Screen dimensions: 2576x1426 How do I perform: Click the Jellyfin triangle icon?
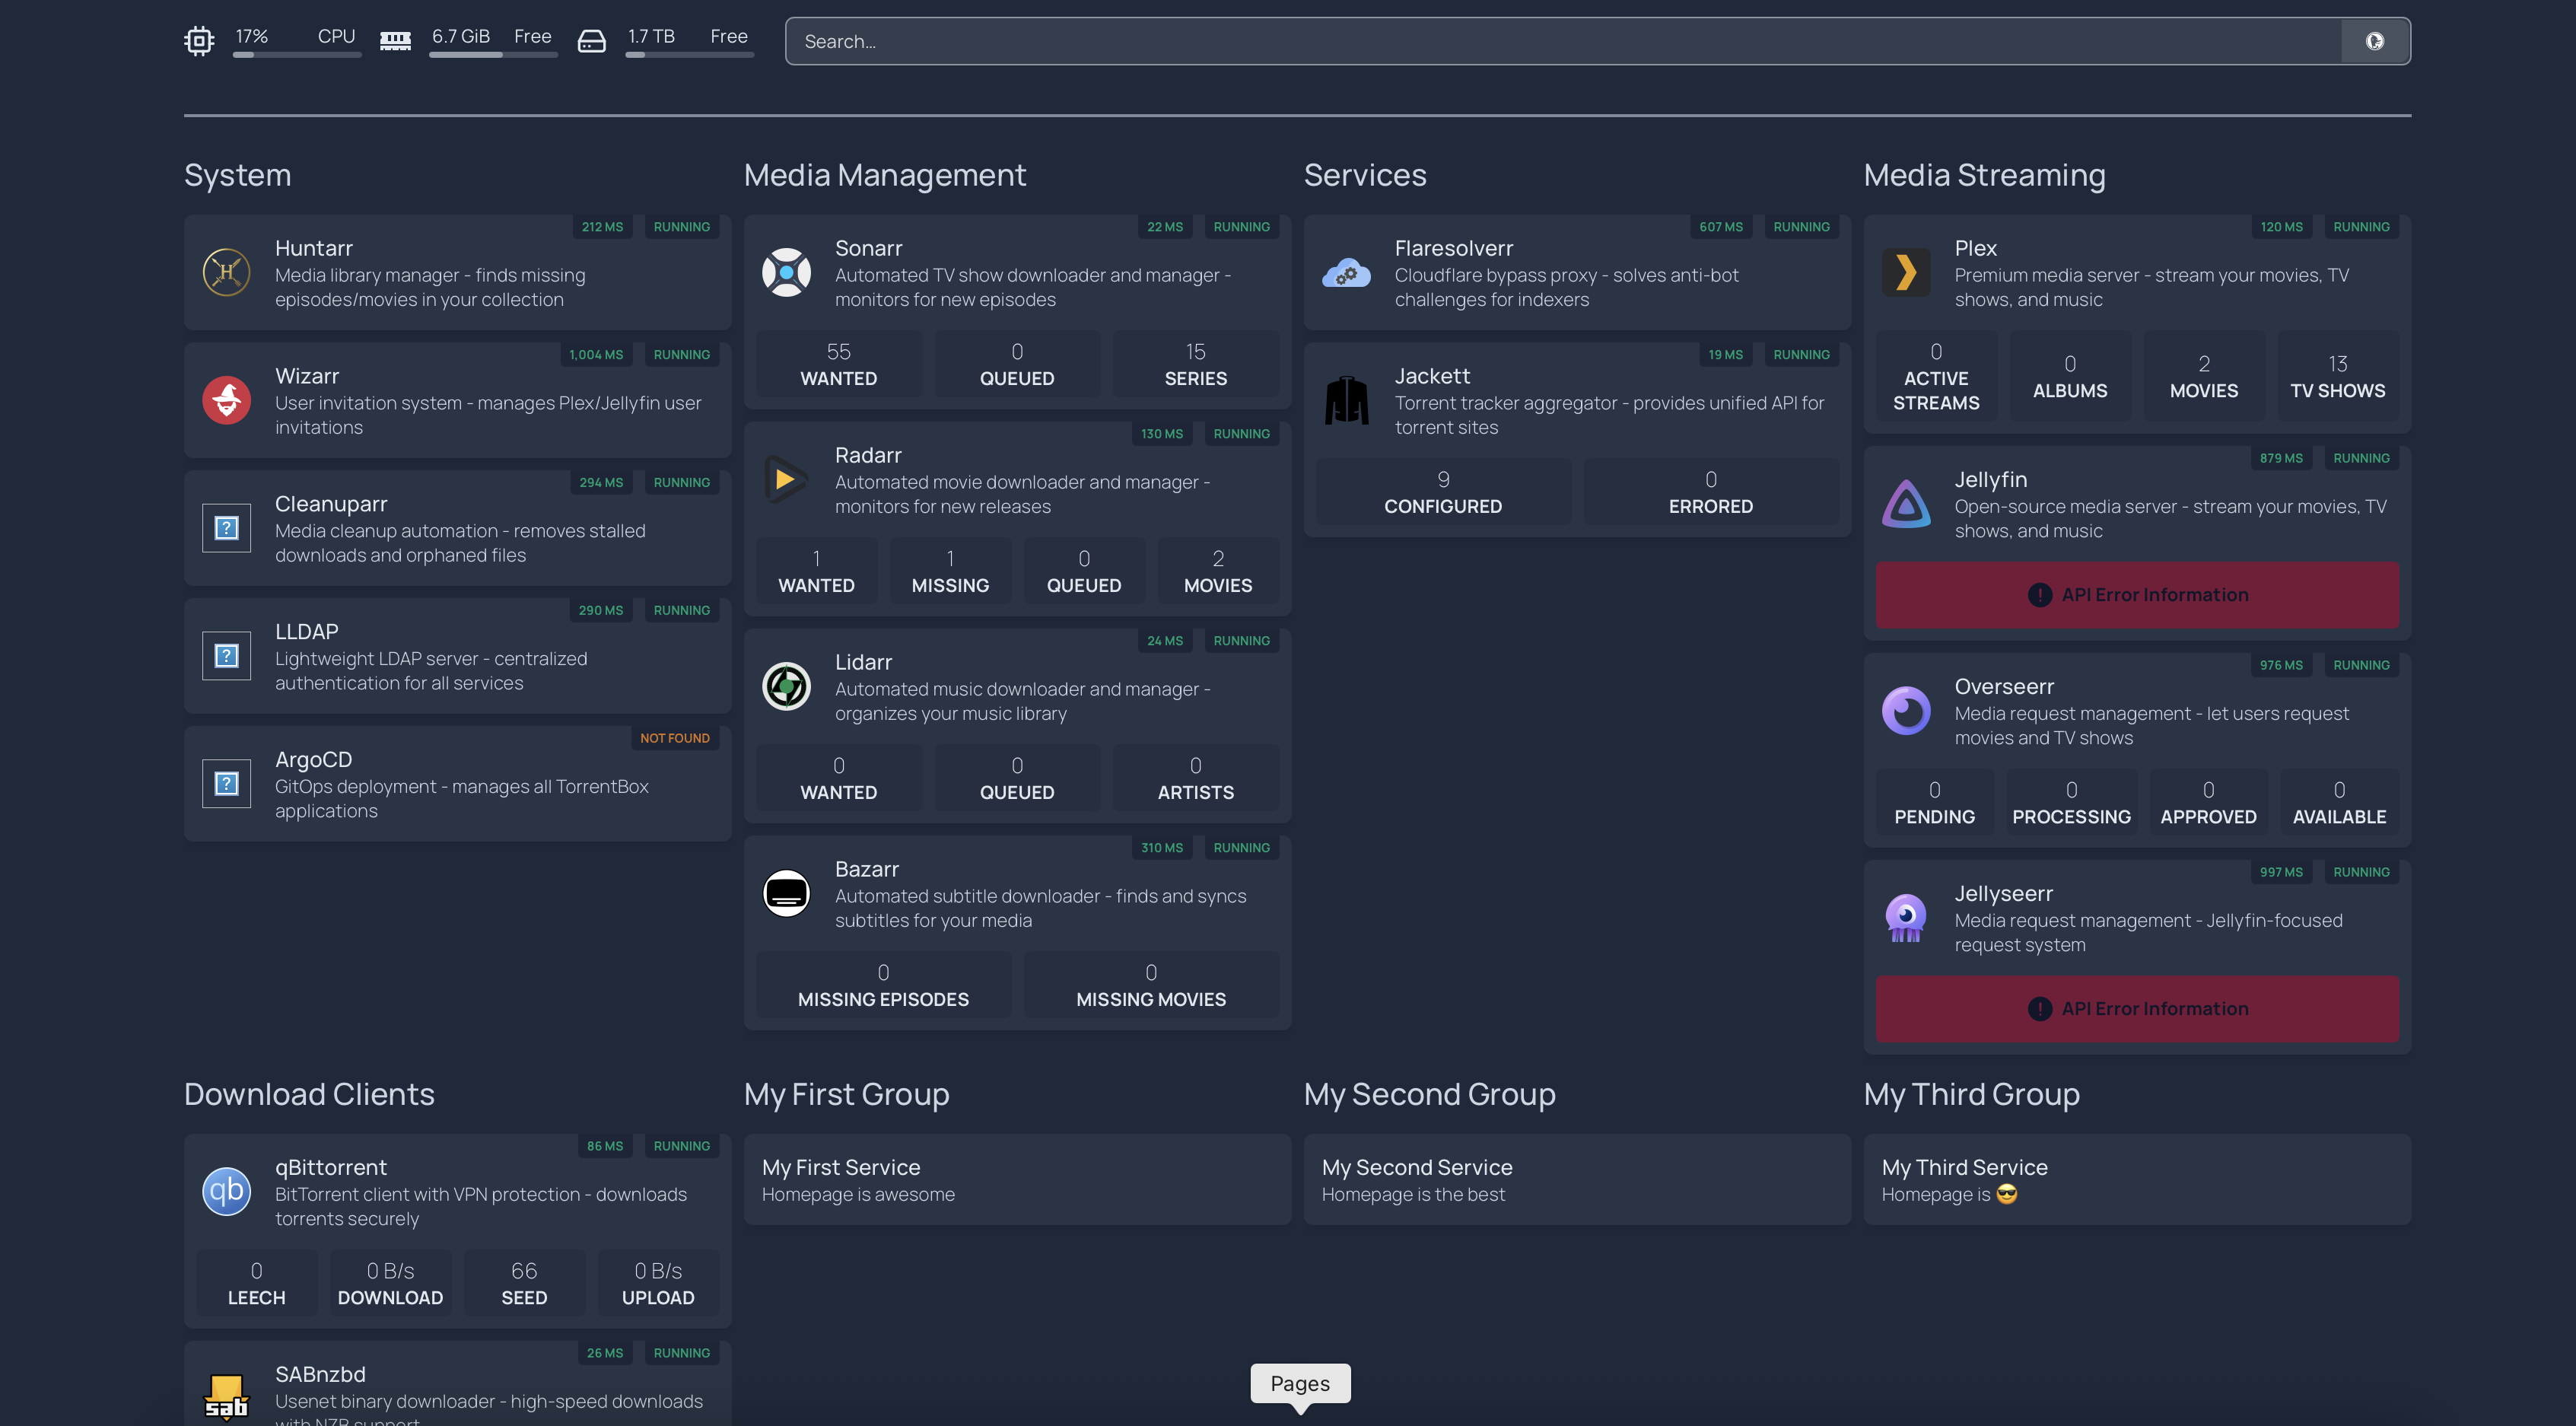click(1907, 503)
